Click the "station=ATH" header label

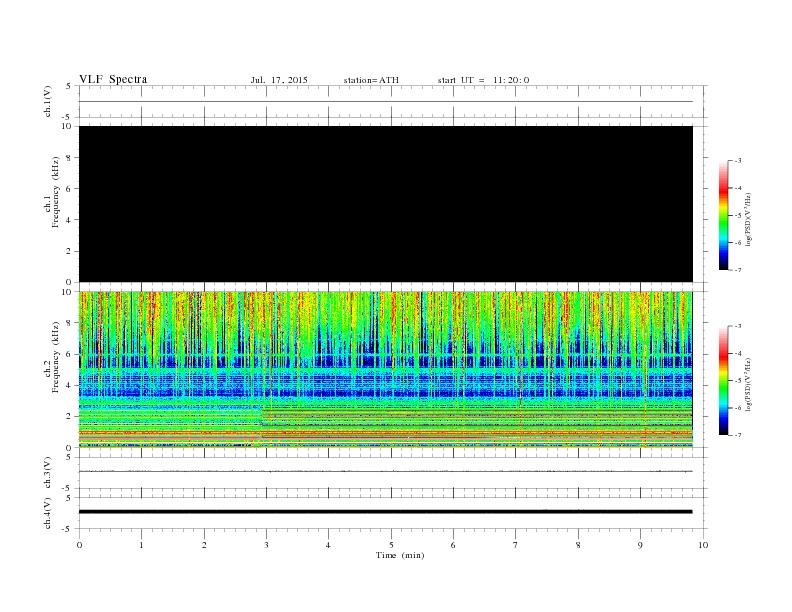371,80
